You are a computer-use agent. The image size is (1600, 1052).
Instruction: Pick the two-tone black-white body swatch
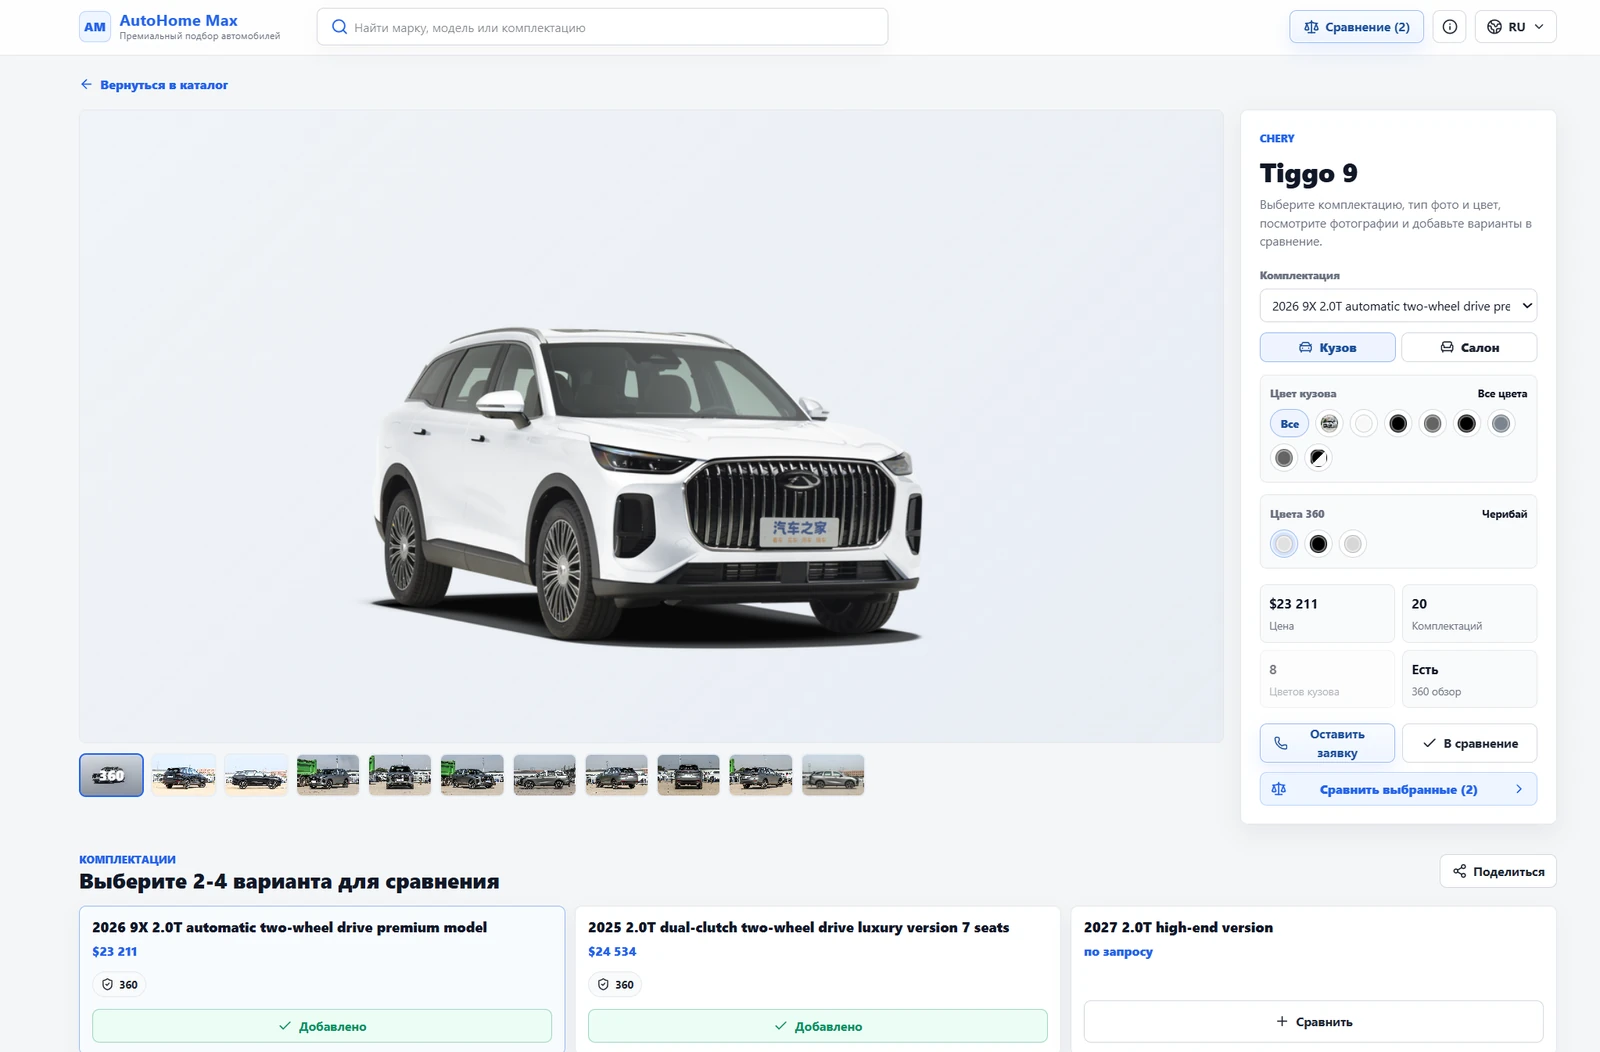coord(1318,458)
